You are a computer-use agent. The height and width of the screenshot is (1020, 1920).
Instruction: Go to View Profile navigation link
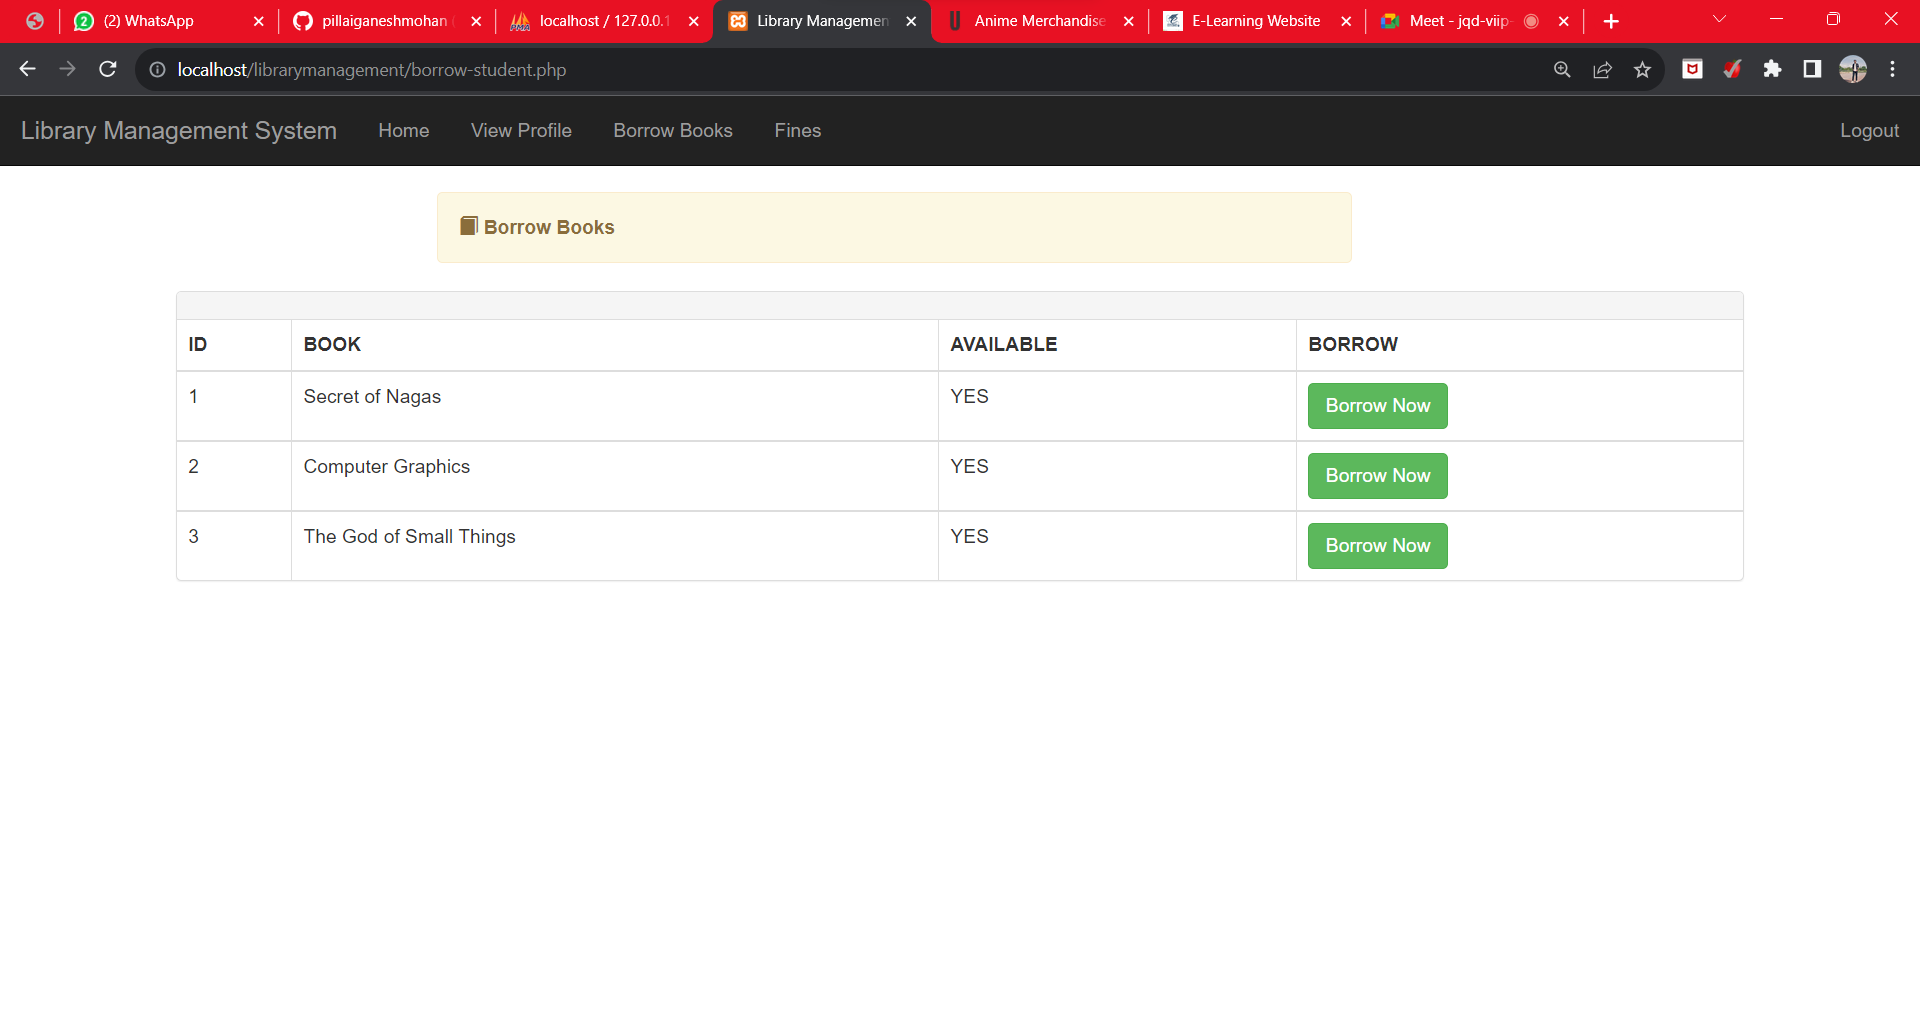(520, 131)
